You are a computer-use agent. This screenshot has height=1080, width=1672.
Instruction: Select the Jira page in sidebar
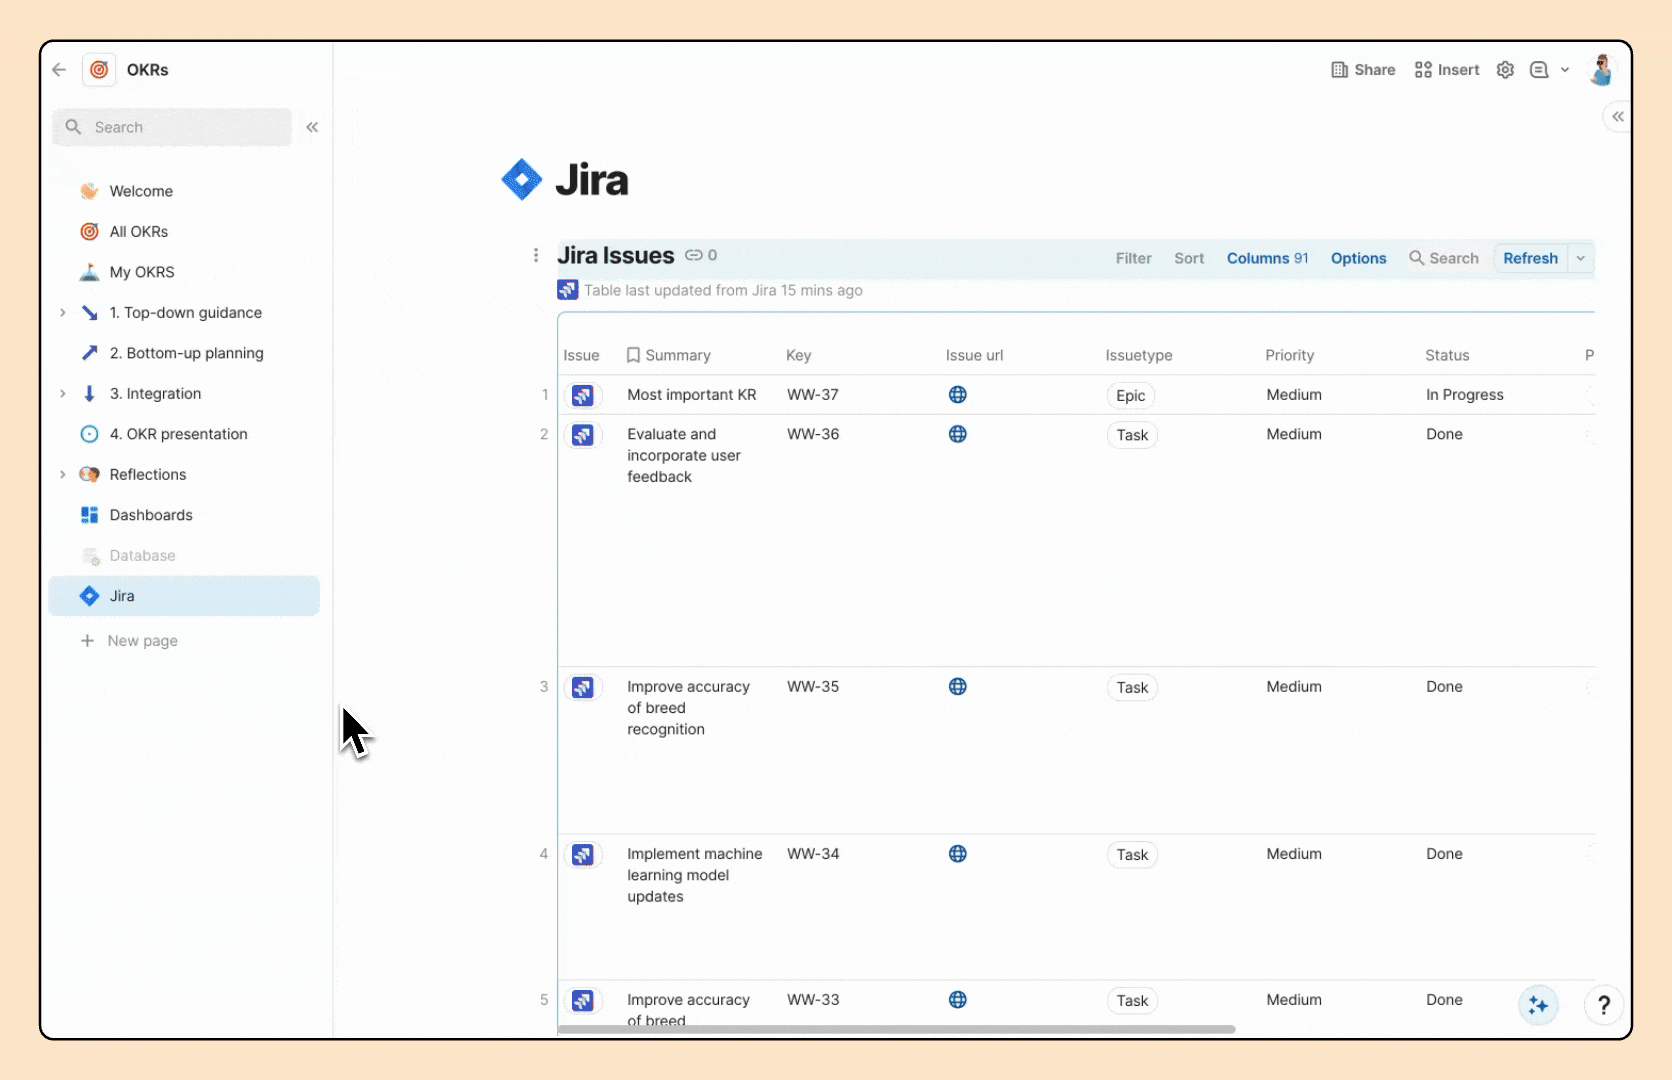[184, 596]
